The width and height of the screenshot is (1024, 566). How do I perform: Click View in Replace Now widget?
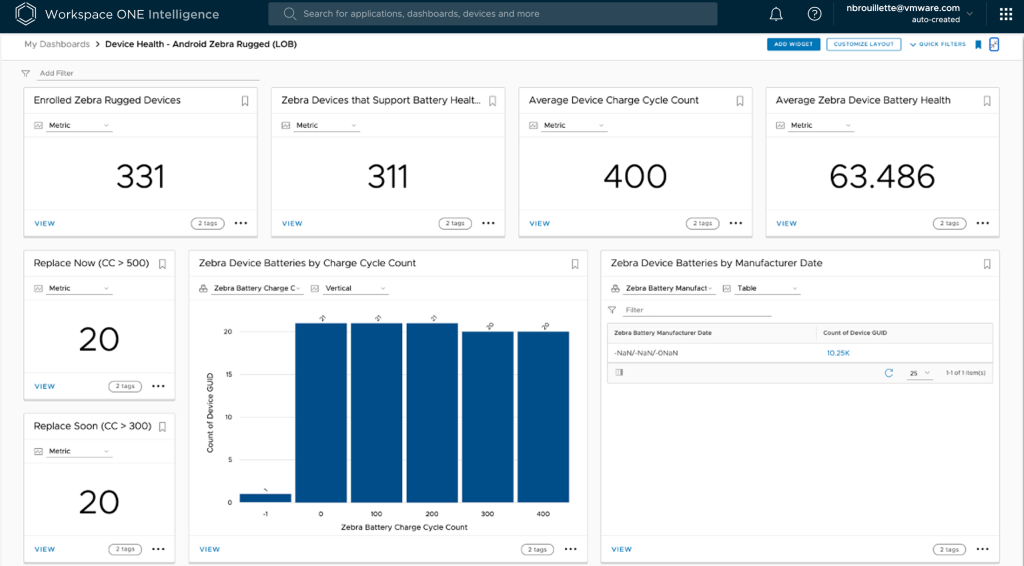[45, 386]
